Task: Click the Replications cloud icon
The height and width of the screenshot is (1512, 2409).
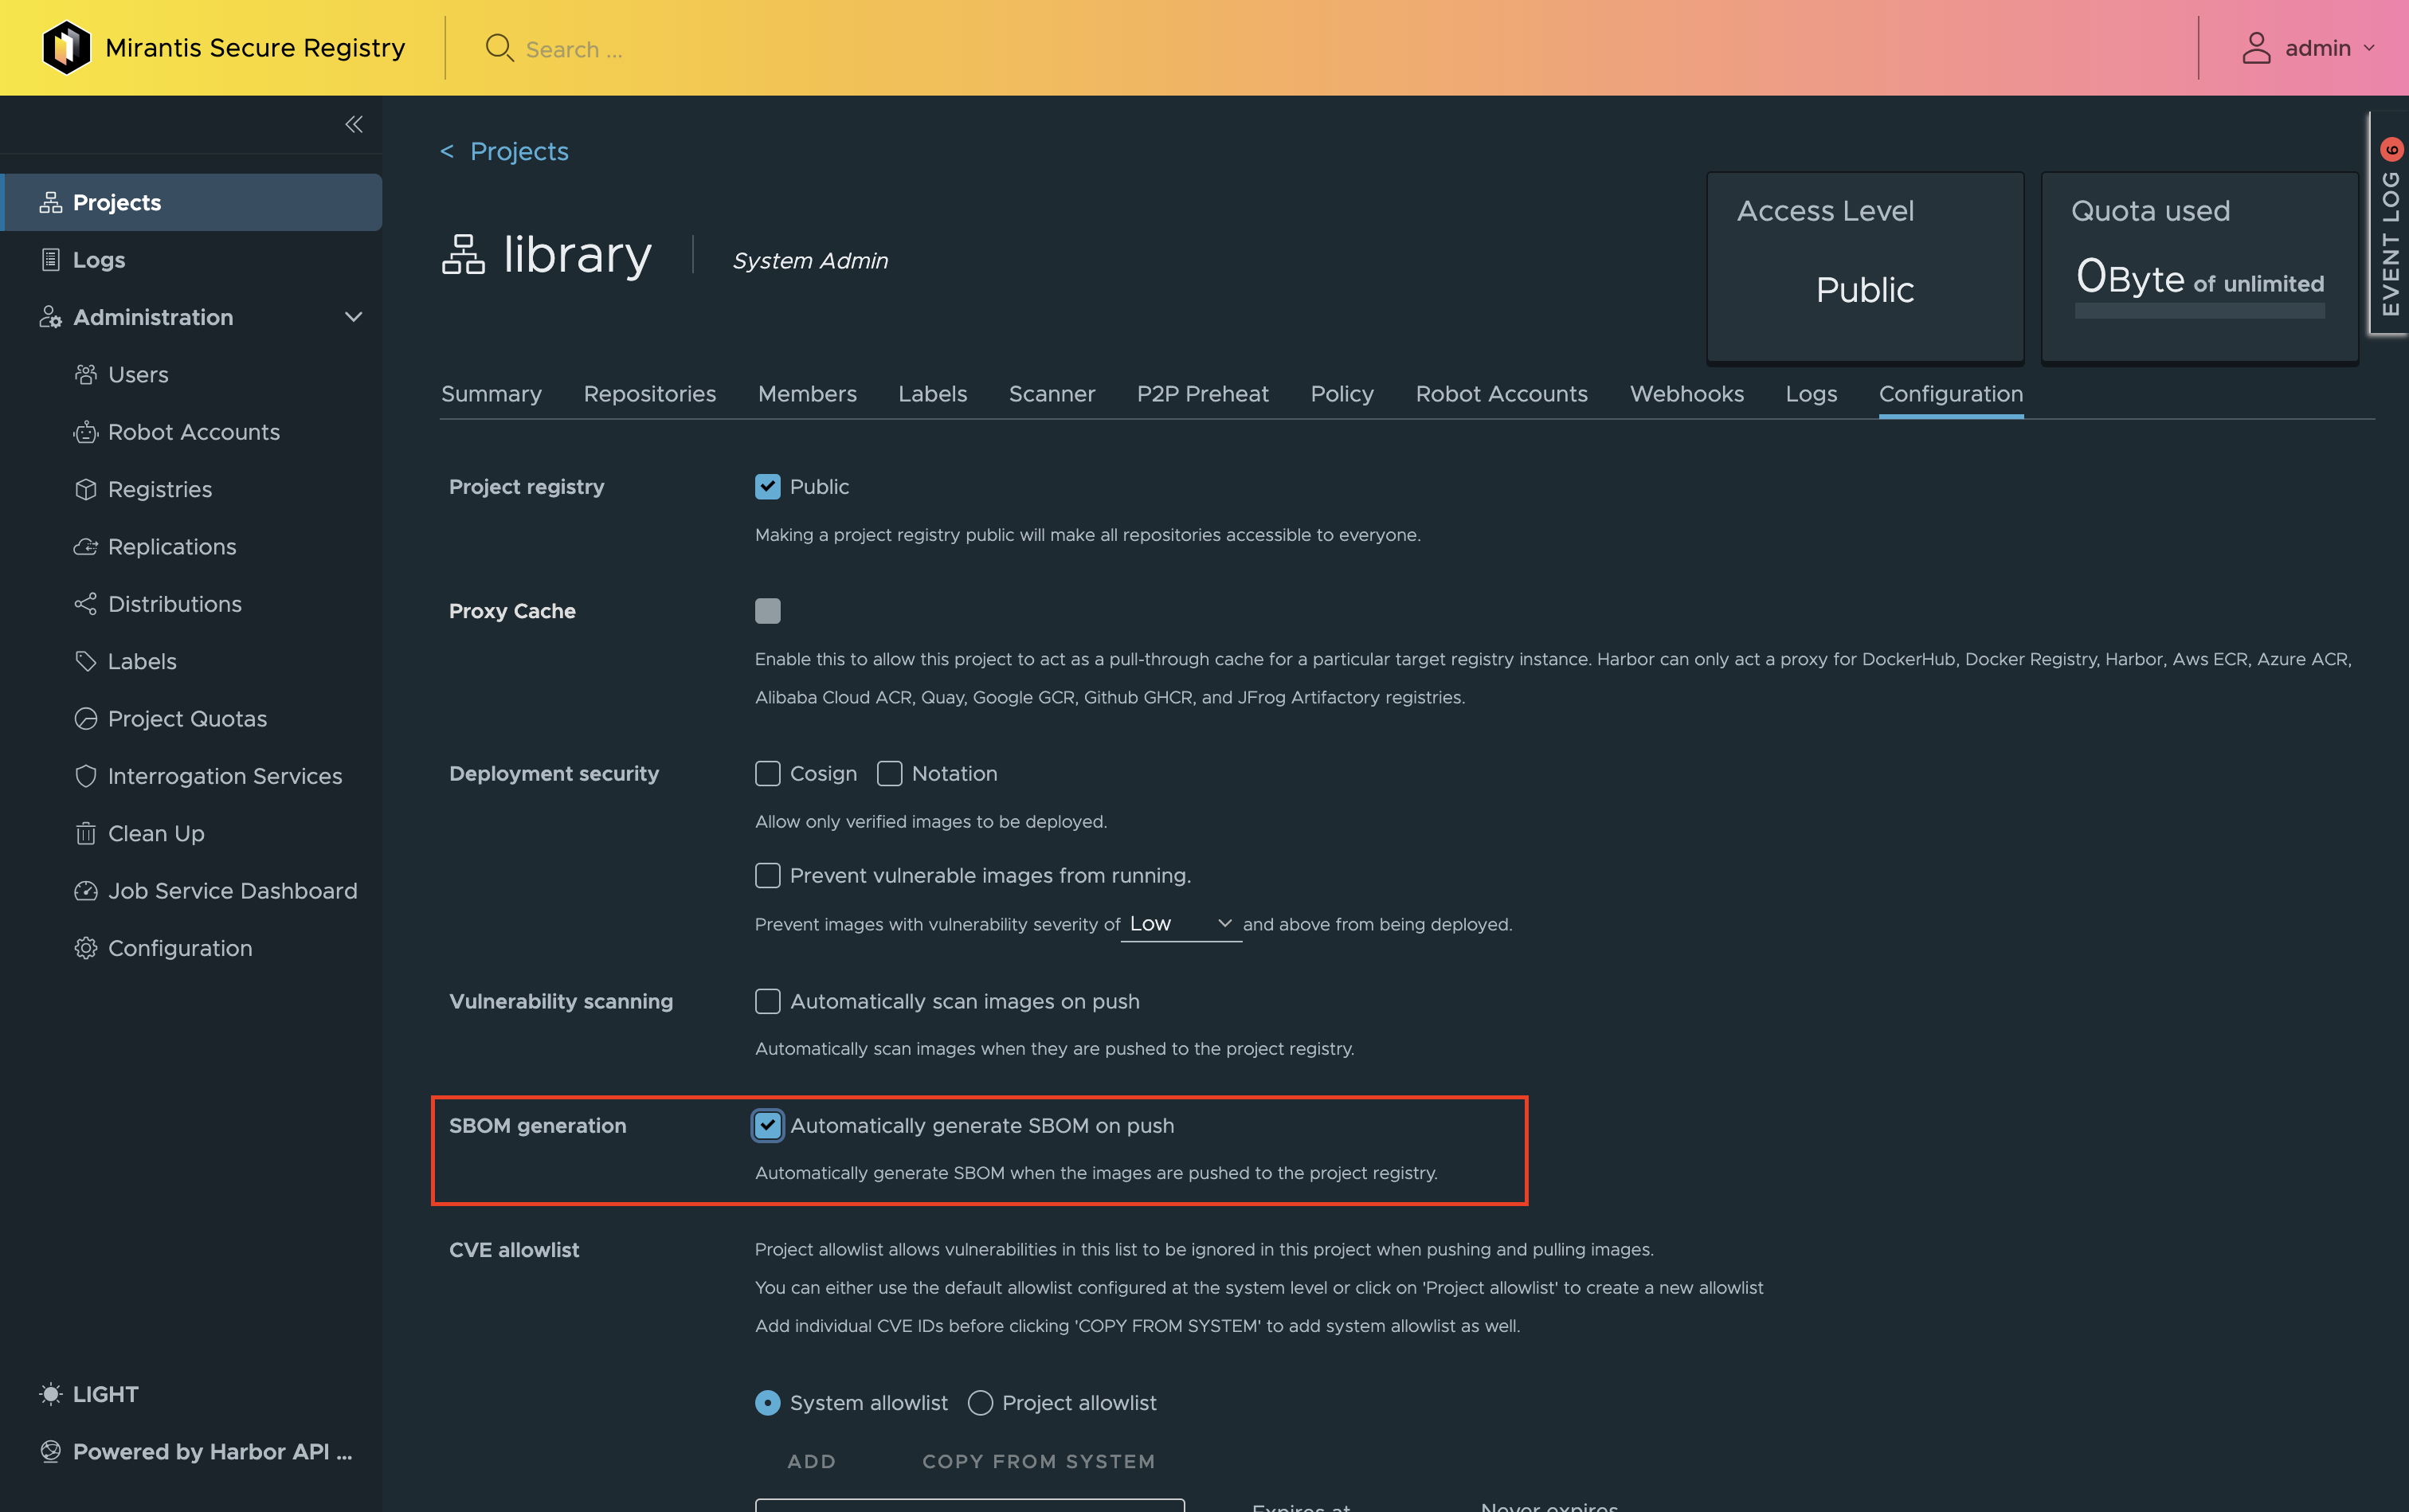Action: [86, 546]
